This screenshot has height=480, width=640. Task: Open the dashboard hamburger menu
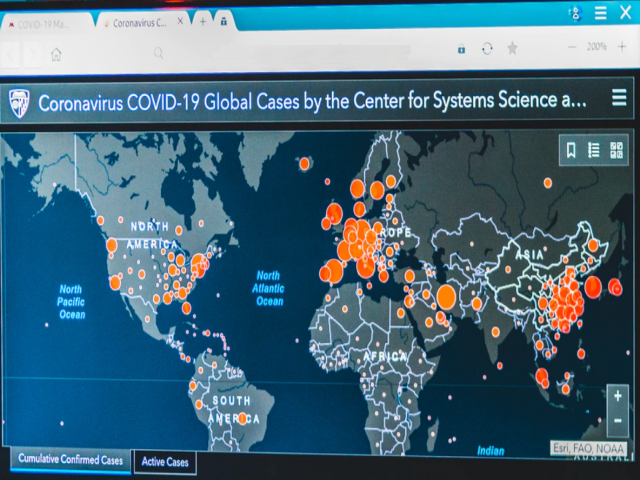coord(619,99)
